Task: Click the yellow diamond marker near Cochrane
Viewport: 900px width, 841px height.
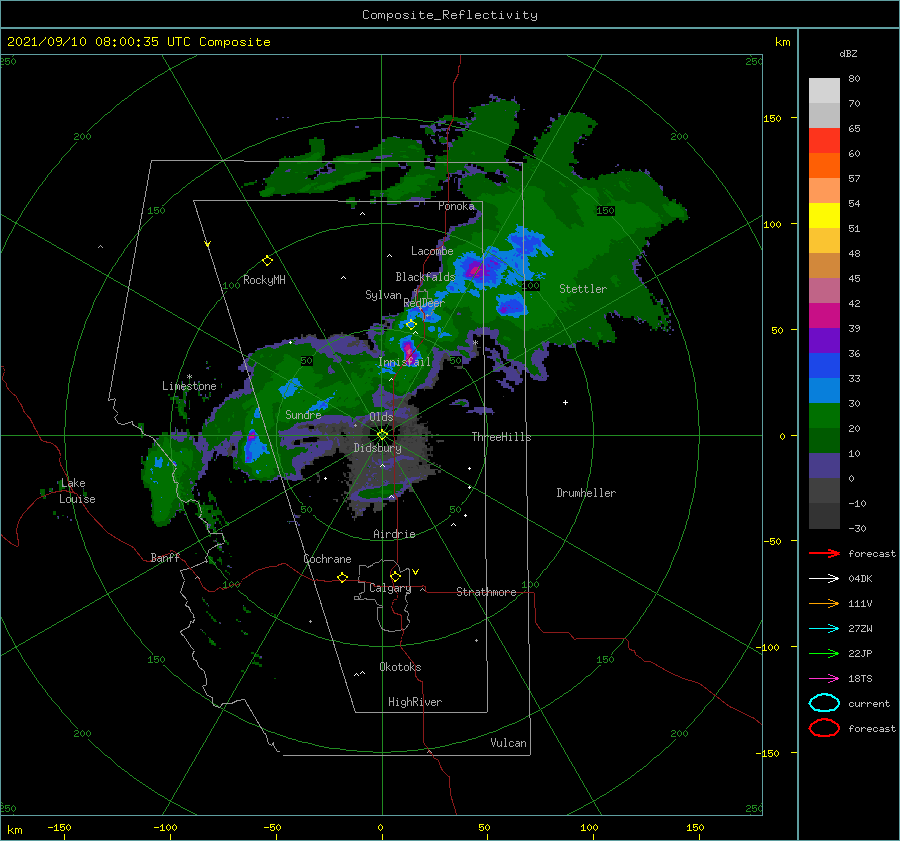Action: pos(342,578)
